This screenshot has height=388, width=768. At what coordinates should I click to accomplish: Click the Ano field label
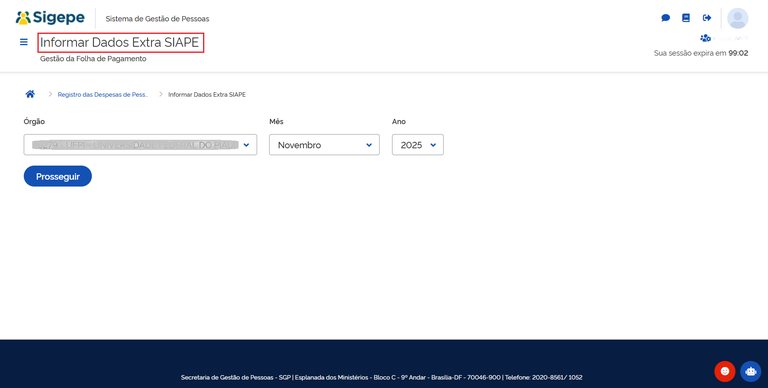[399, 121]
